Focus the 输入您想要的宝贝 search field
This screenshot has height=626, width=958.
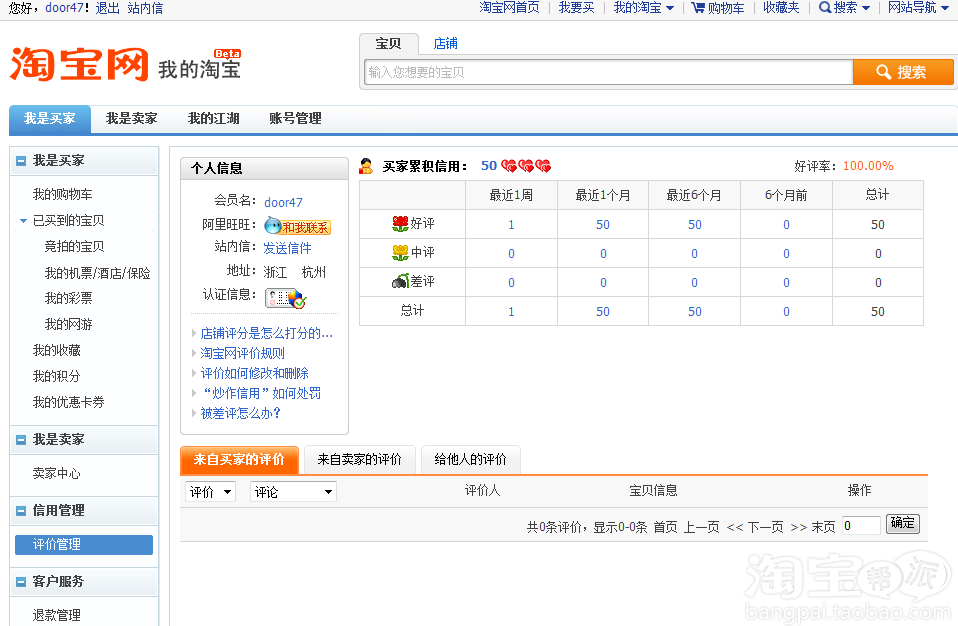point(608,72)
